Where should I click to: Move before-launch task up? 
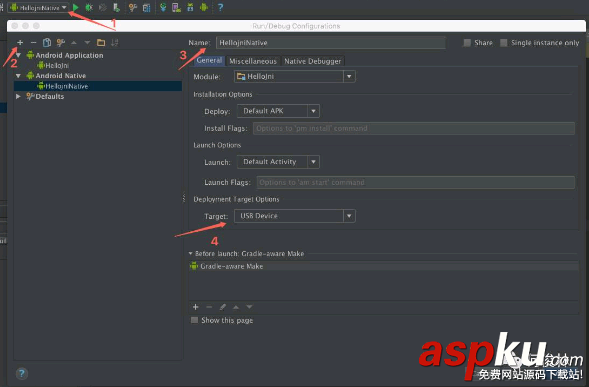[236, 307]
